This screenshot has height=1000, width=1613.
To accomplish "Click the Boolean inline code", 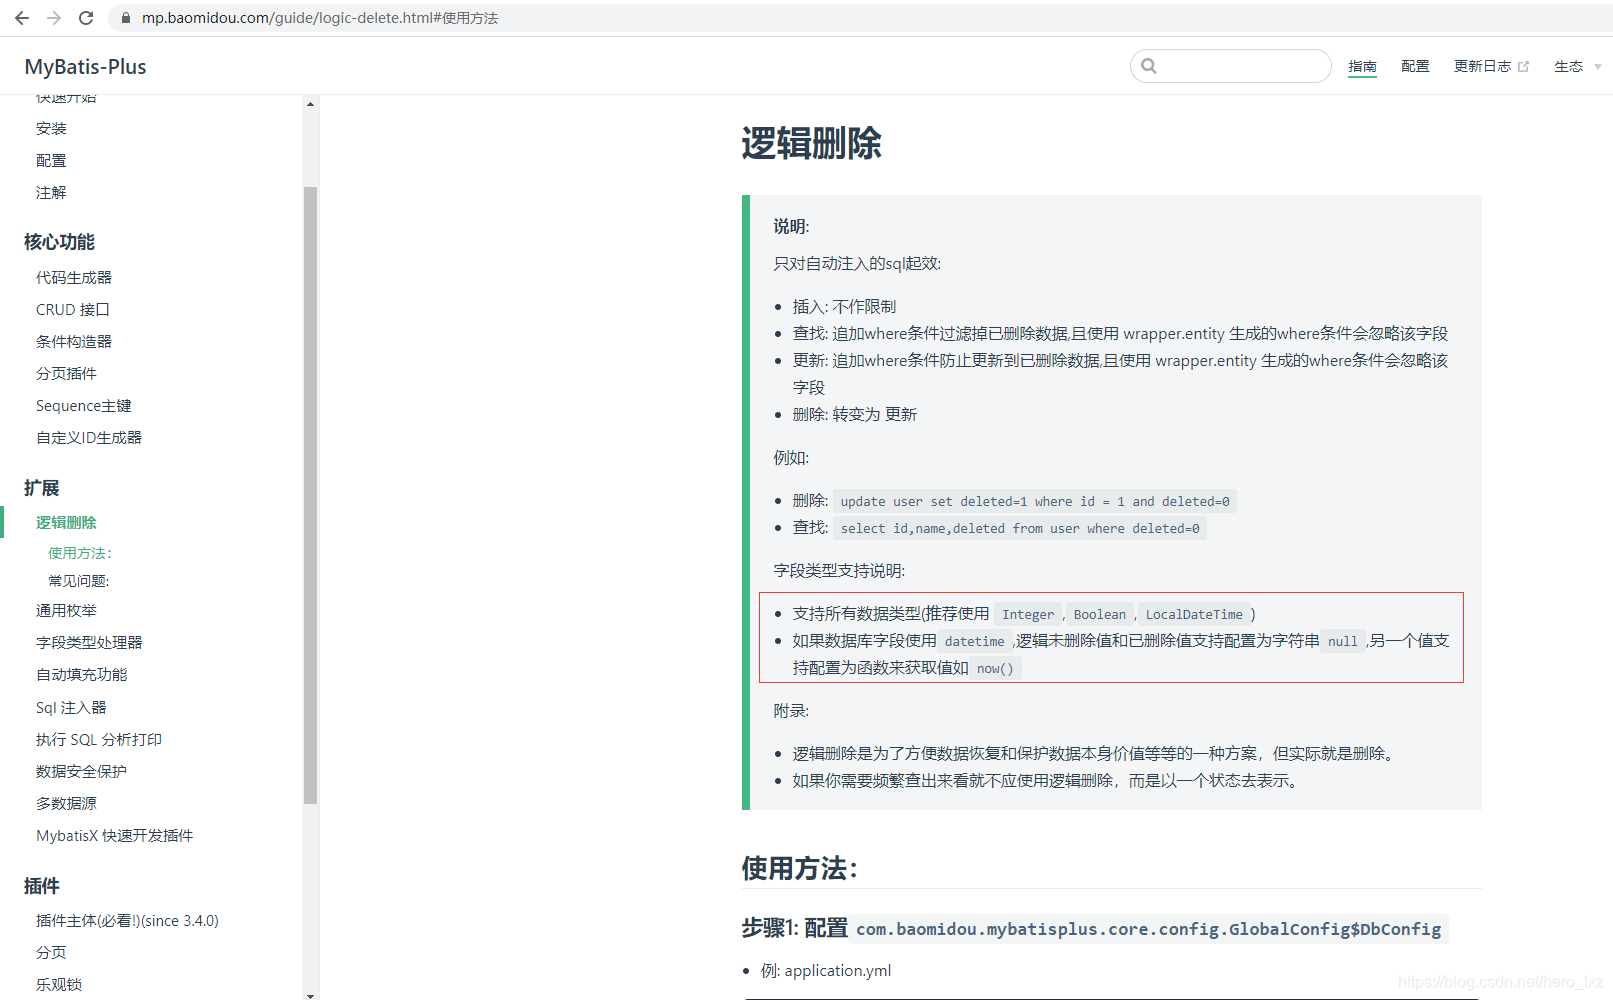I will pos(1100,614).
